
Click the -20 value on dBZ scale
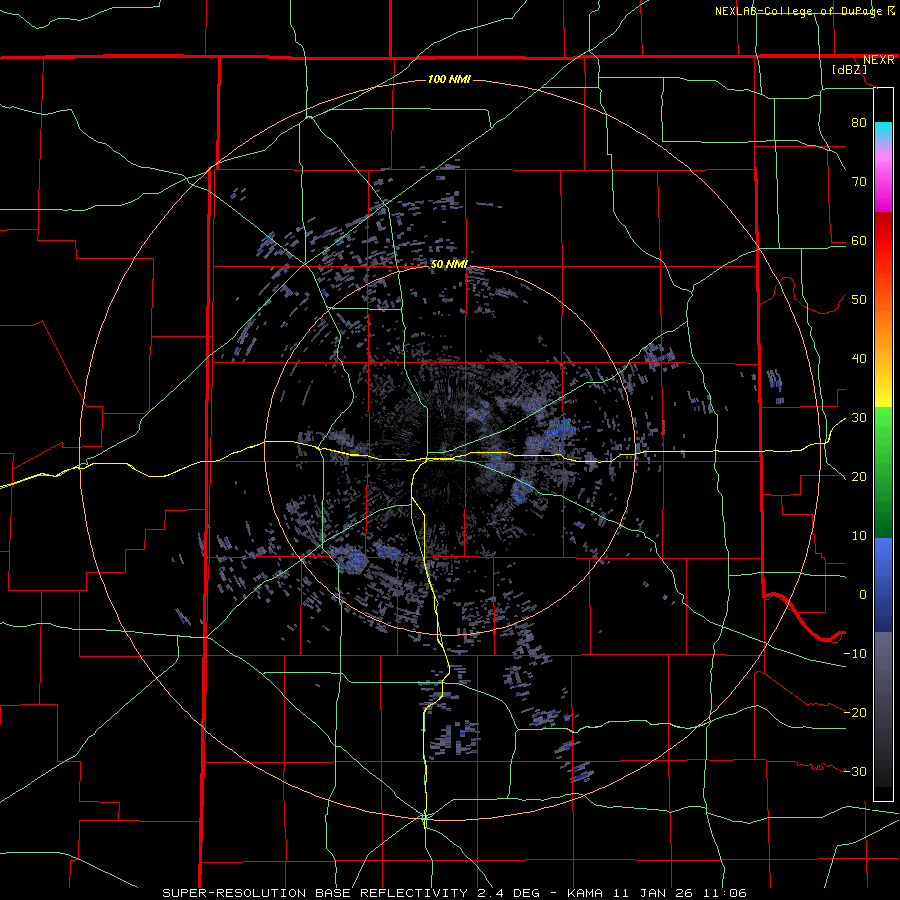tap(855, 712)
